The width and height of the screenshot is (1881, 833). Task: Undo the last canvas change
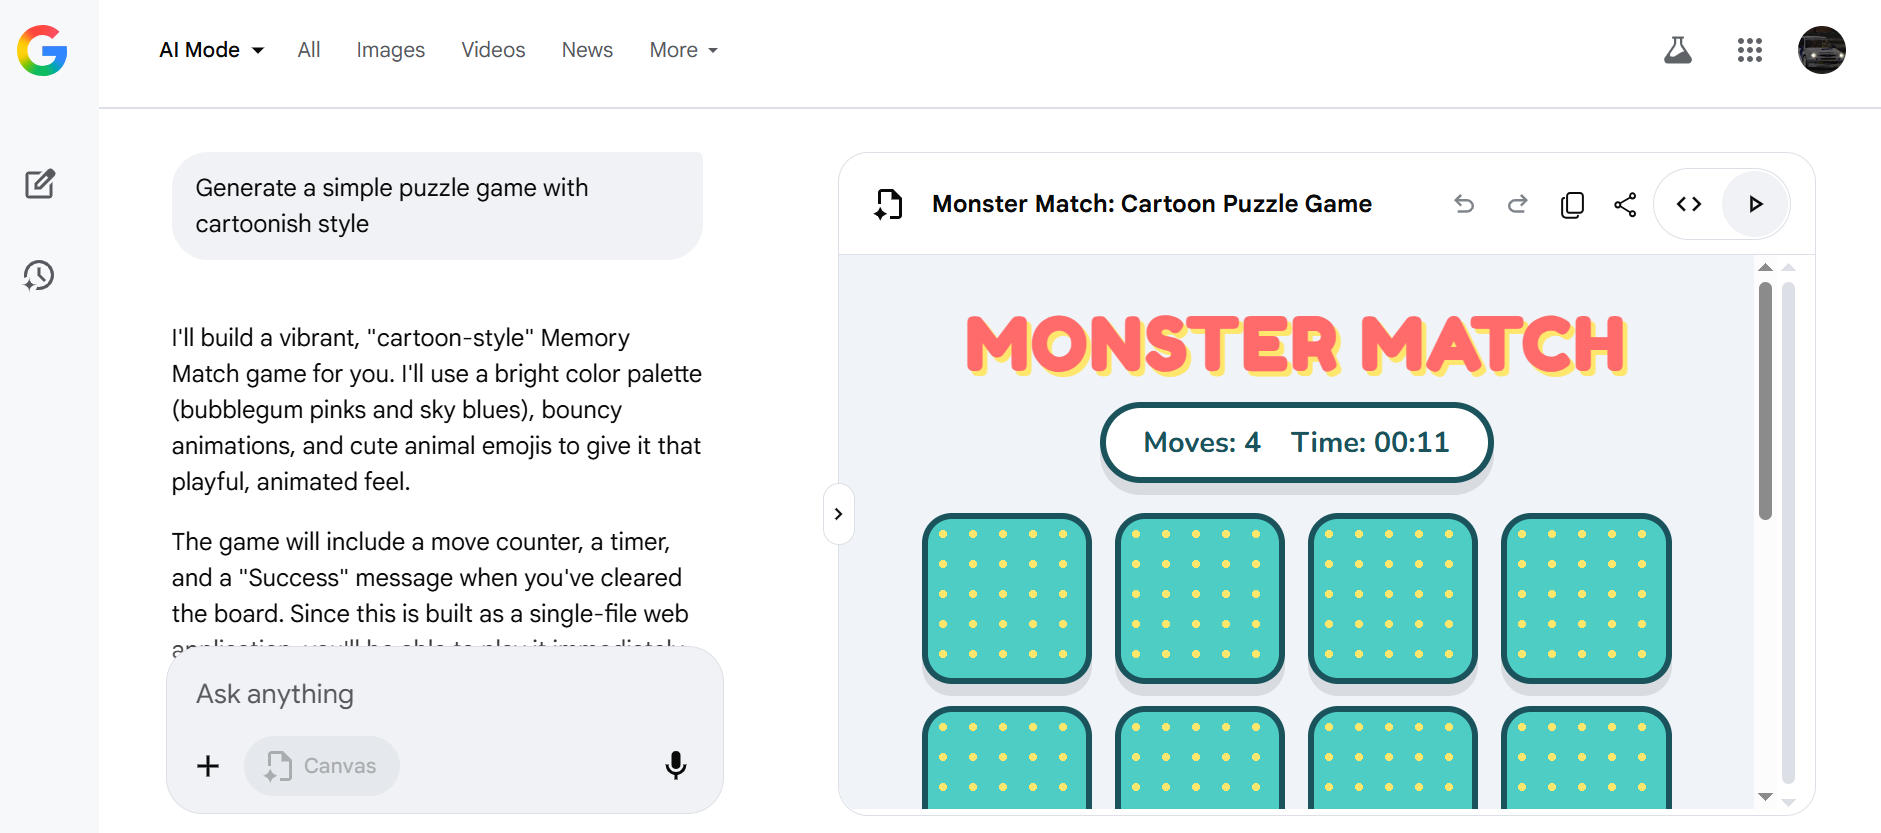tap(1464, 204)
